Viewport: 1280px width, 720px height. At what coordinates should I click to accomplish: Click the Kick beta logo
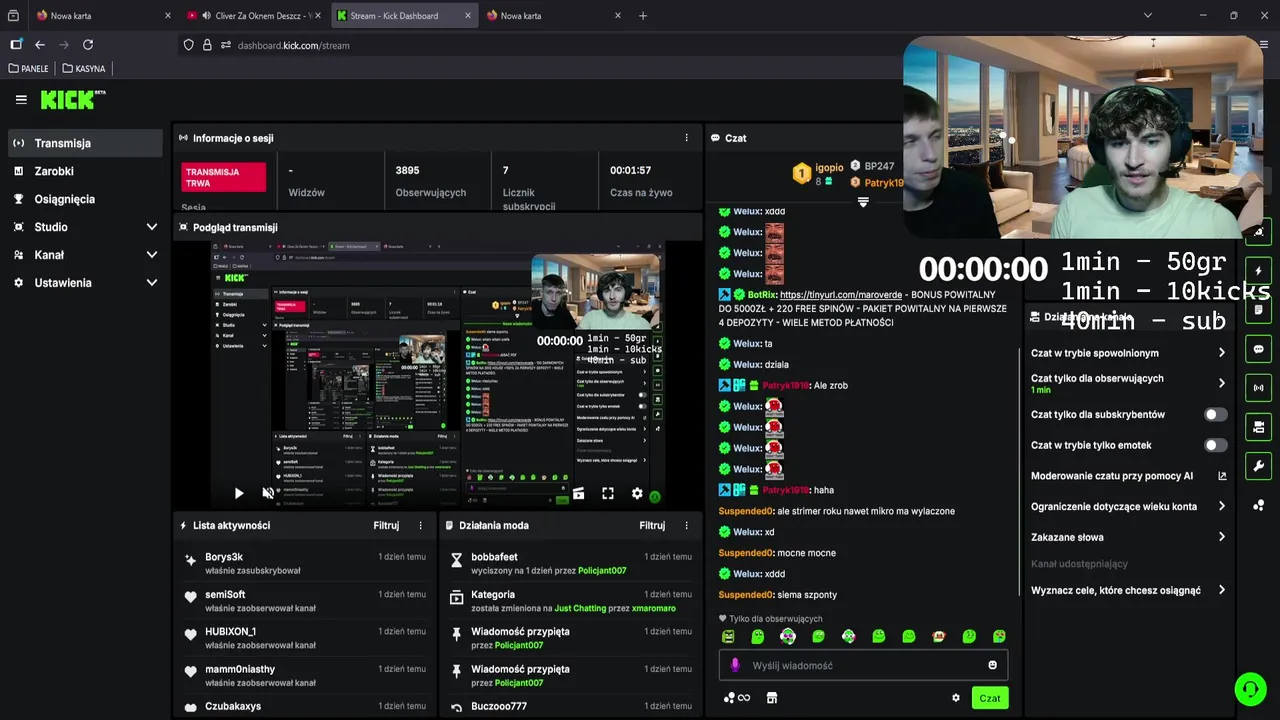click(73, 99)
